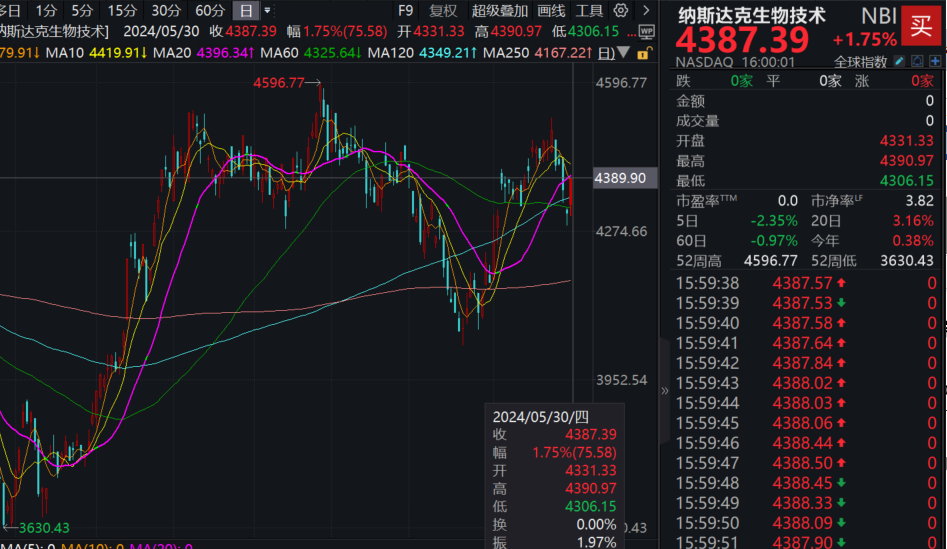Select the 15:59:42 tick at 4387.84
This screenshot has height=549, width=947.
pos(806,363)
